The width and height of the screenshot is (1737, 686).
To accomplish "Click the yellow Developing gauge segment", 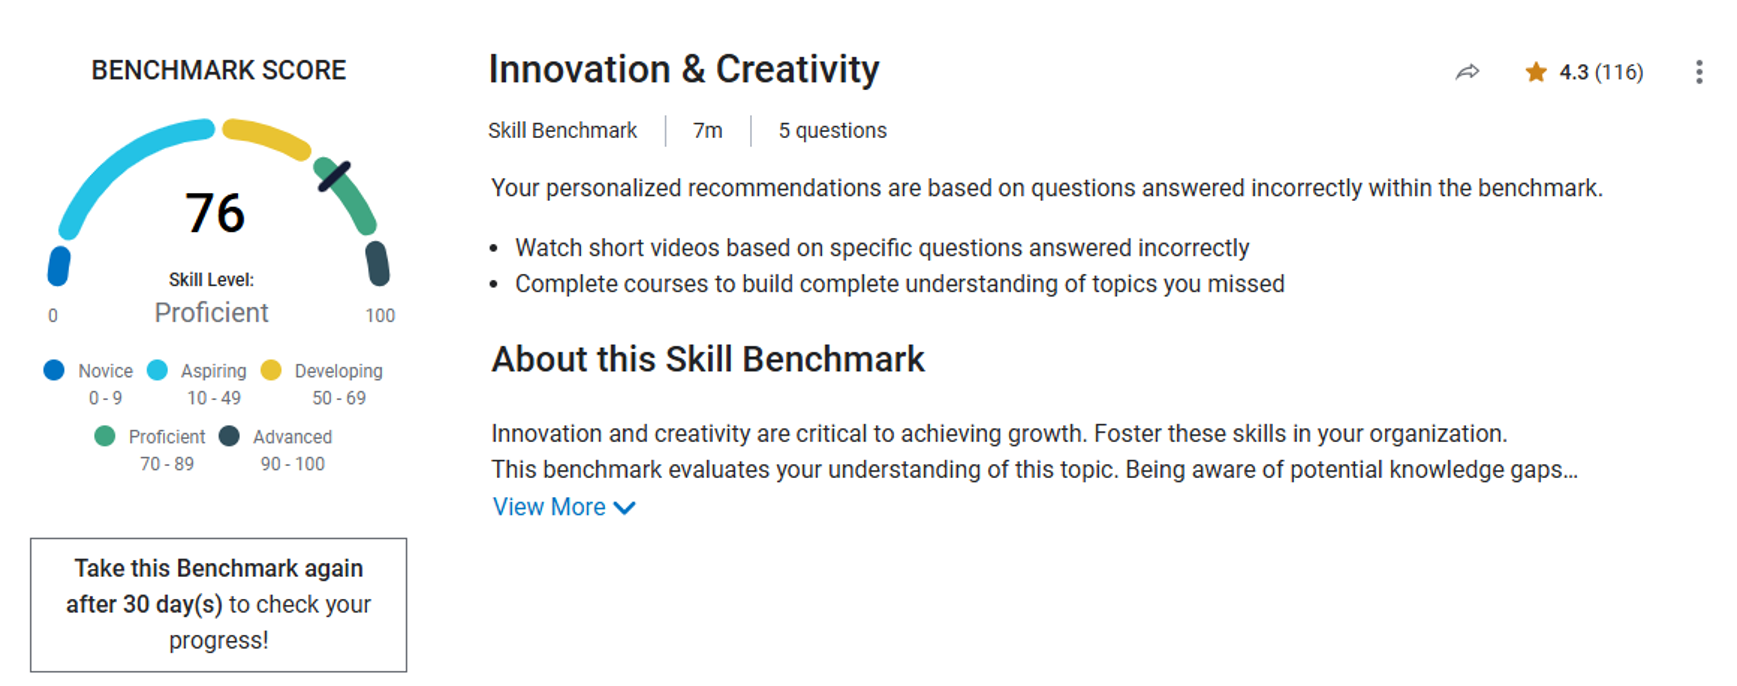I will 266,139.
